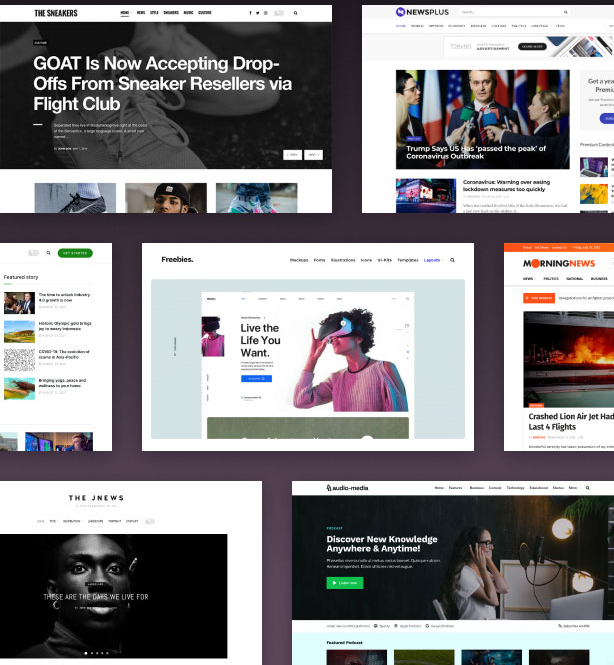The width and height of the screenshot is (614, 665).
Task: Open Crashed Lion Air Jet headline
Action: [571, 422]
